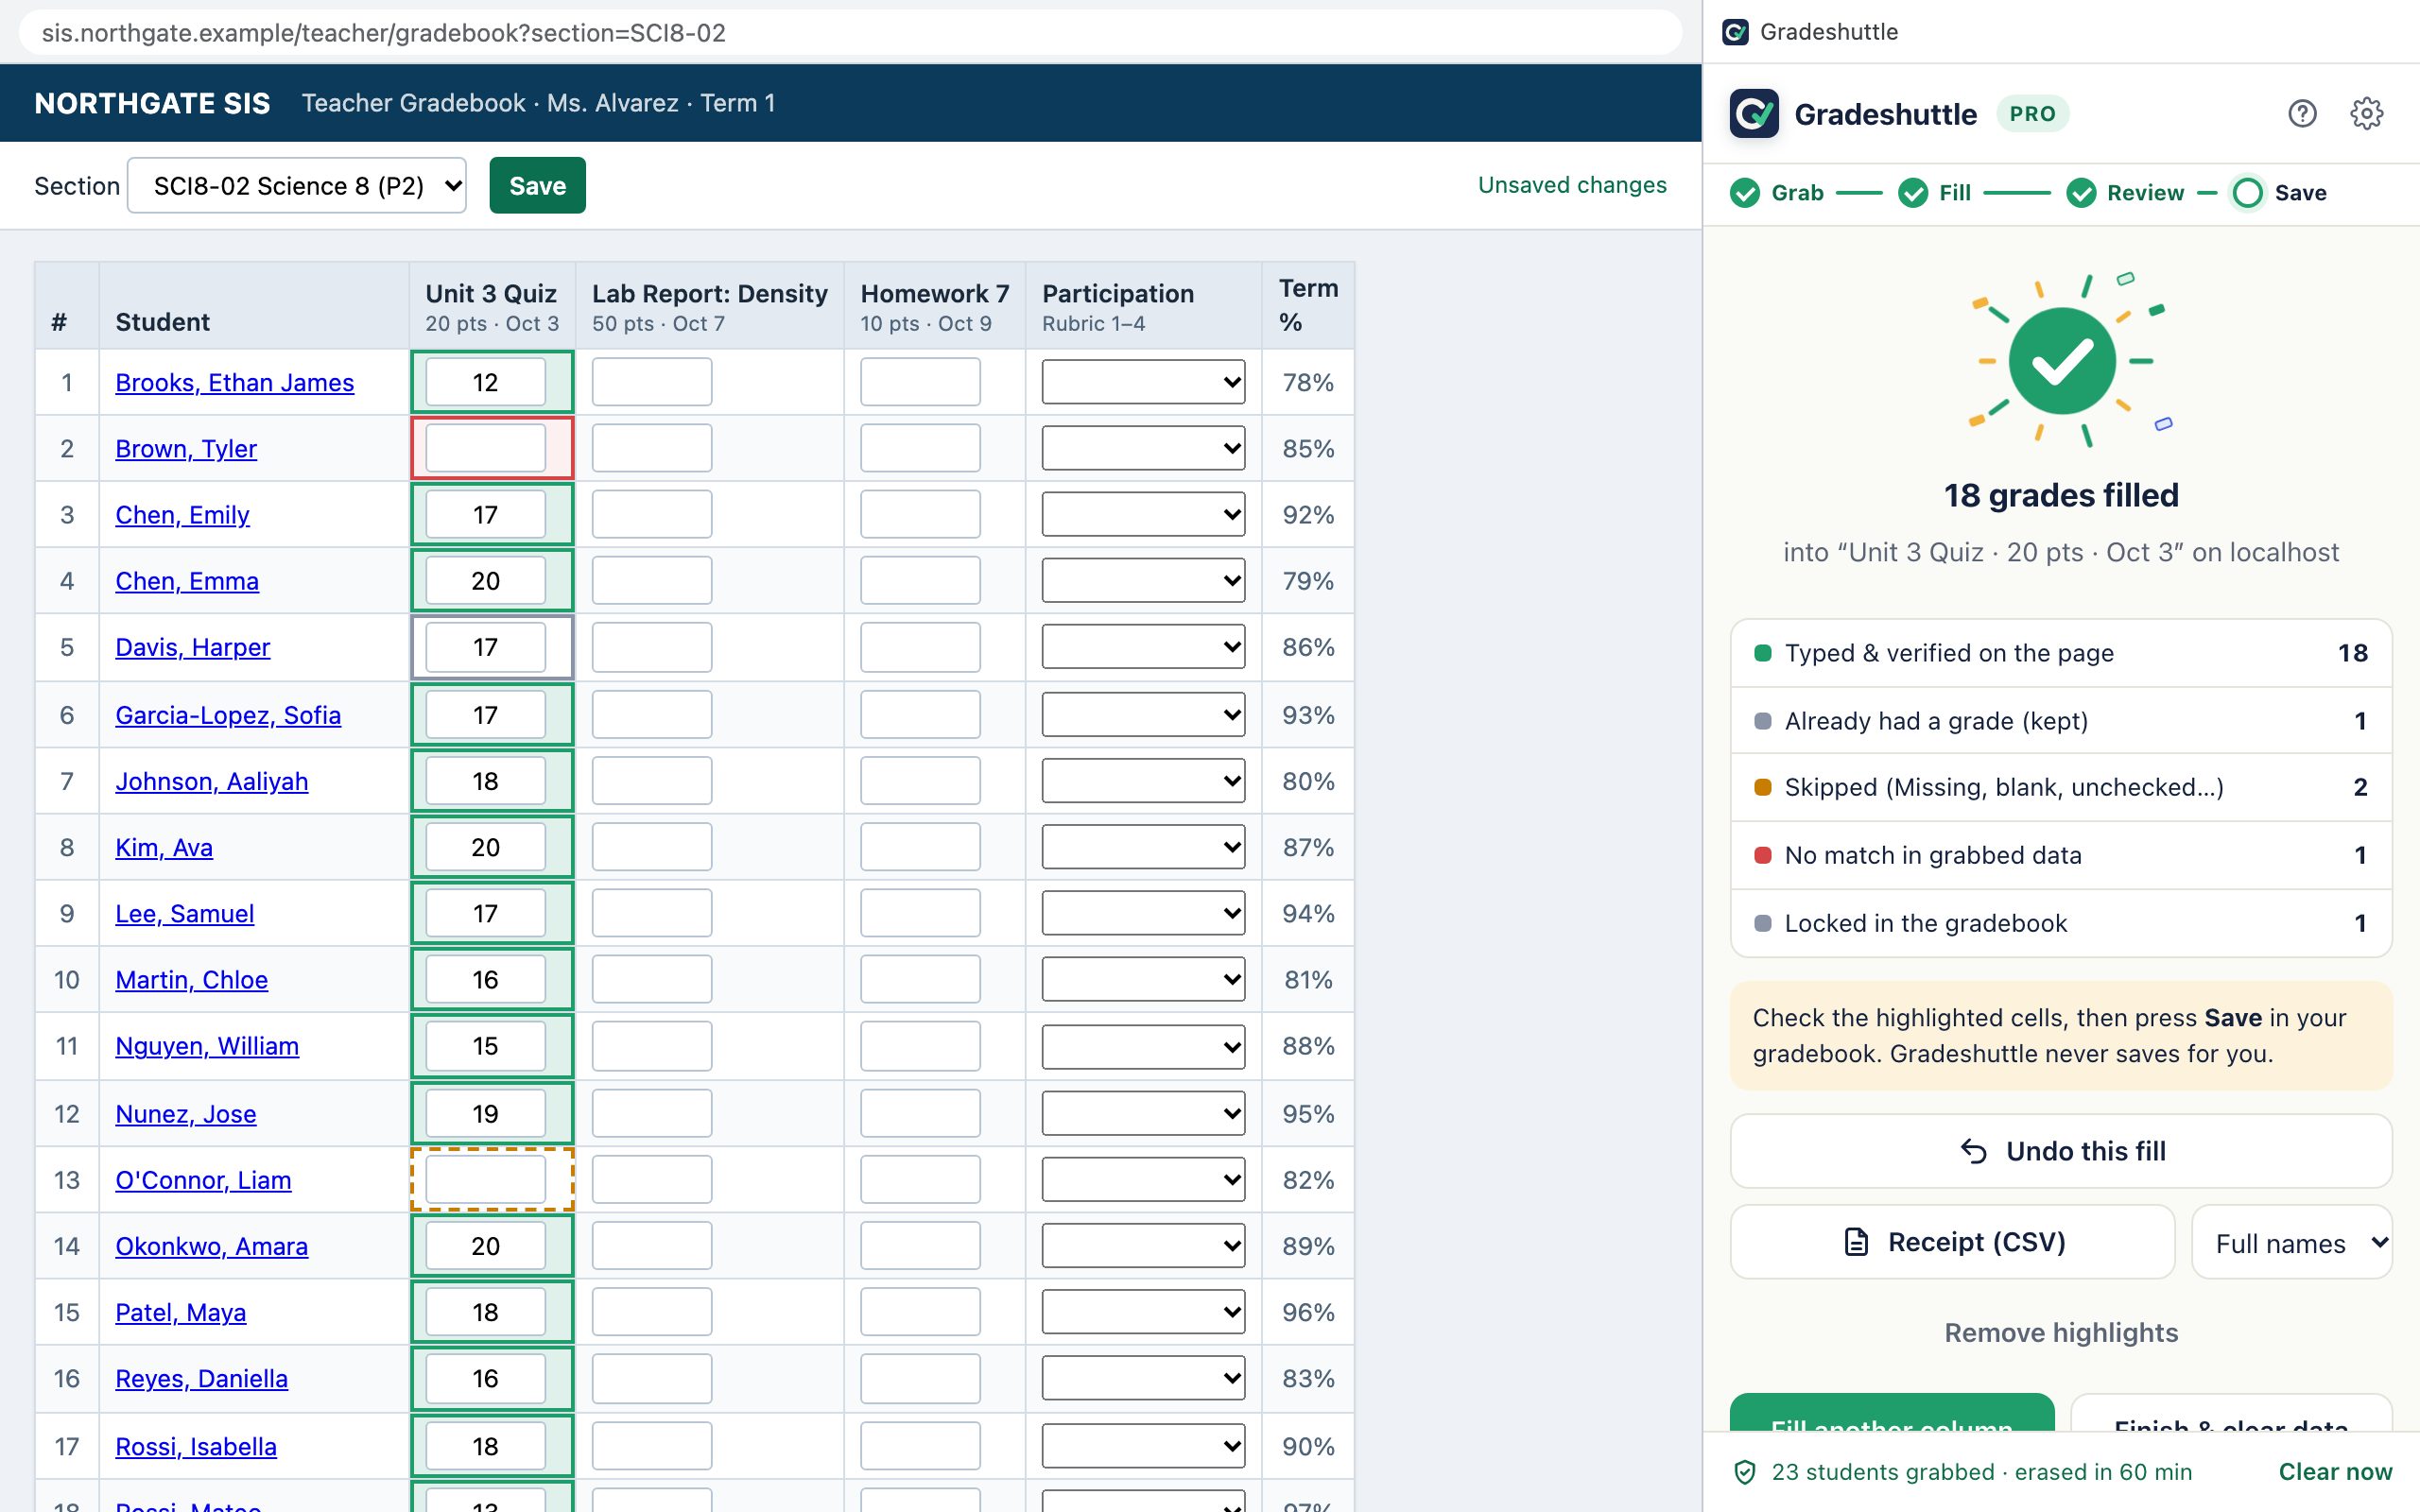
Task: Click Lab Report field for Chen, Emma
Action: pos(651,580)
